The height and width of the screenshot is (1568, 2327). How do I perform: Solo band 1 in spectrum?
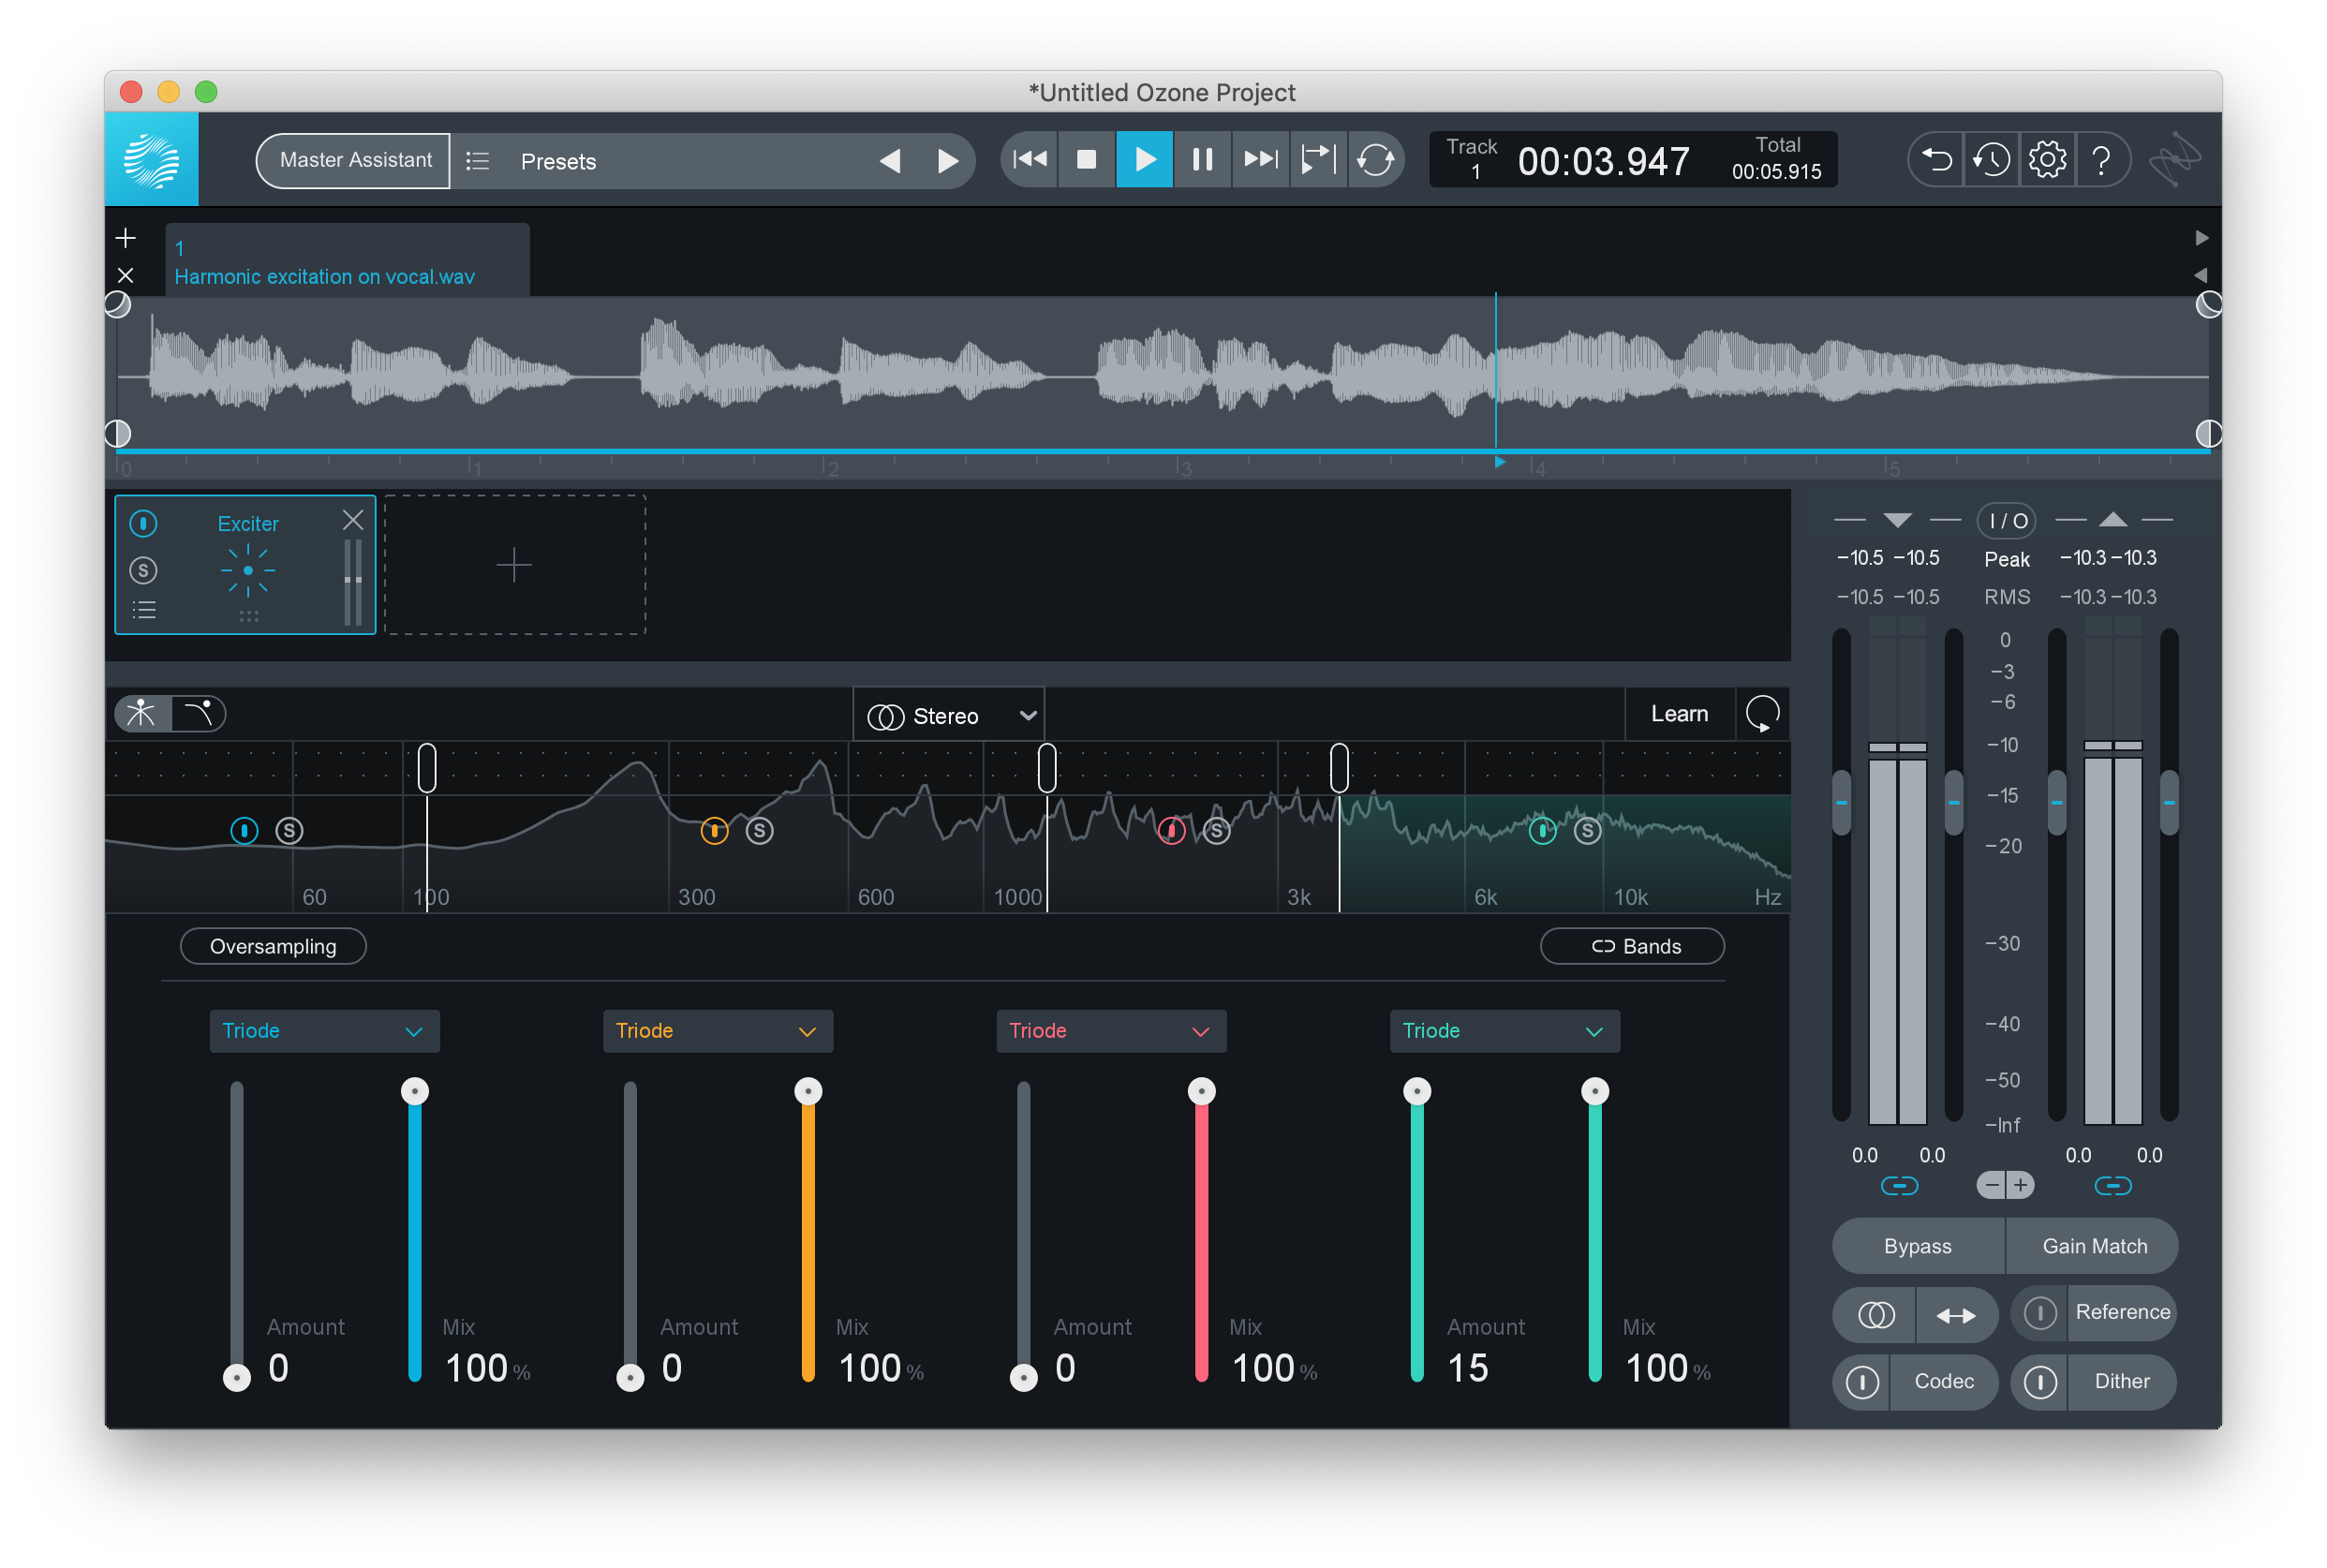(x=289, y=830)
